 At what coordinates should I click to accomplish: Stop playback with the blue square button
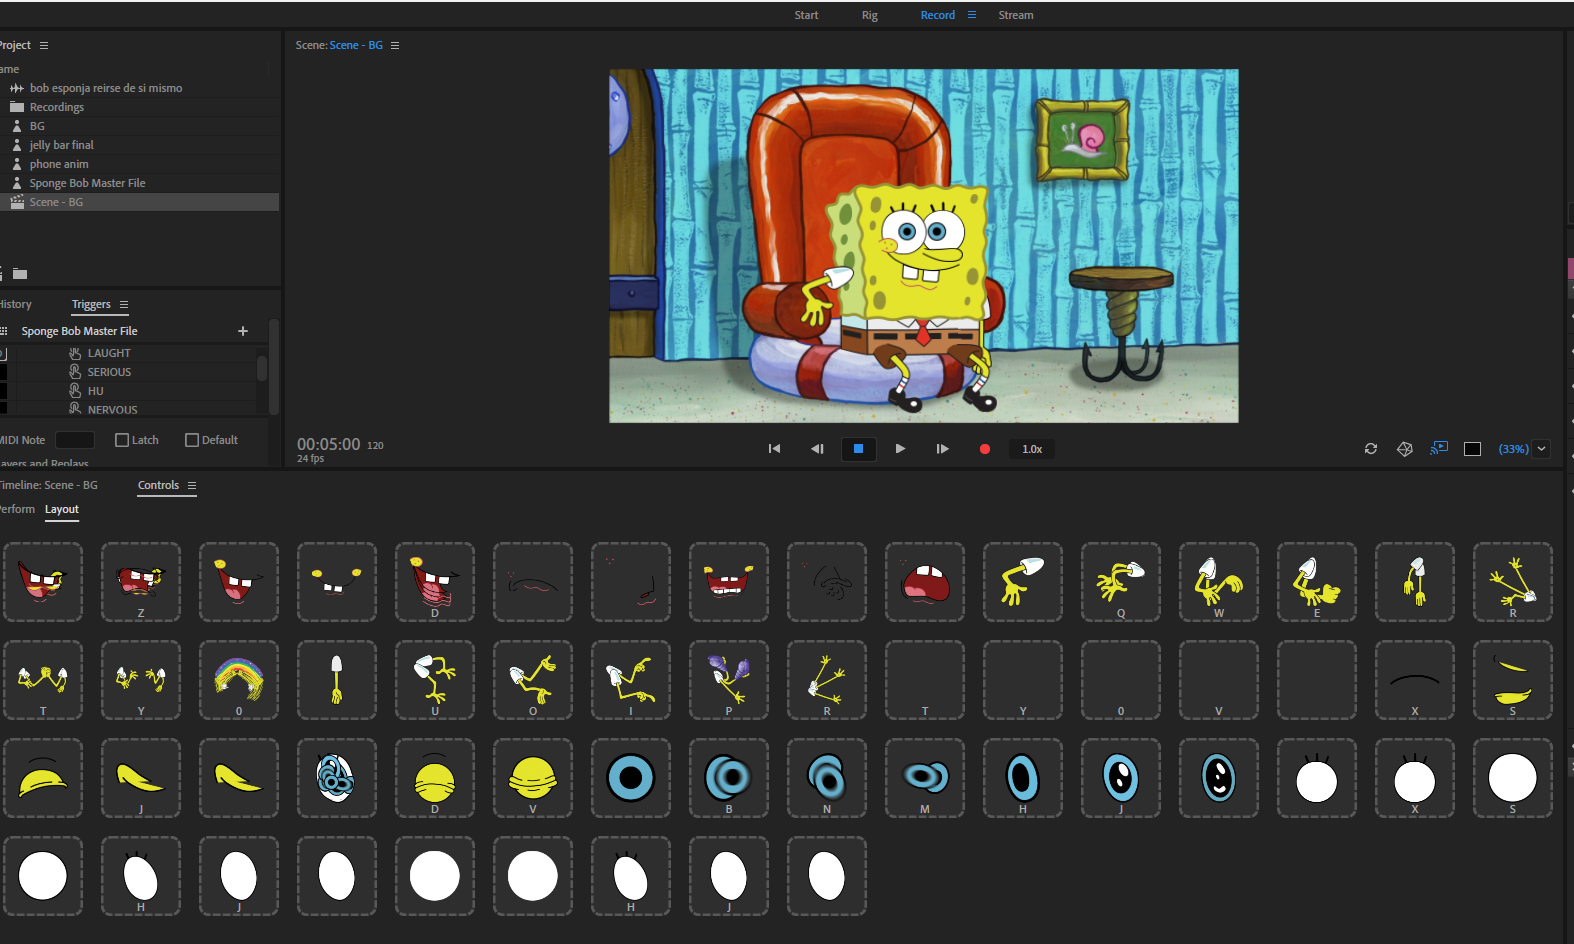click(x=858, y=449)
